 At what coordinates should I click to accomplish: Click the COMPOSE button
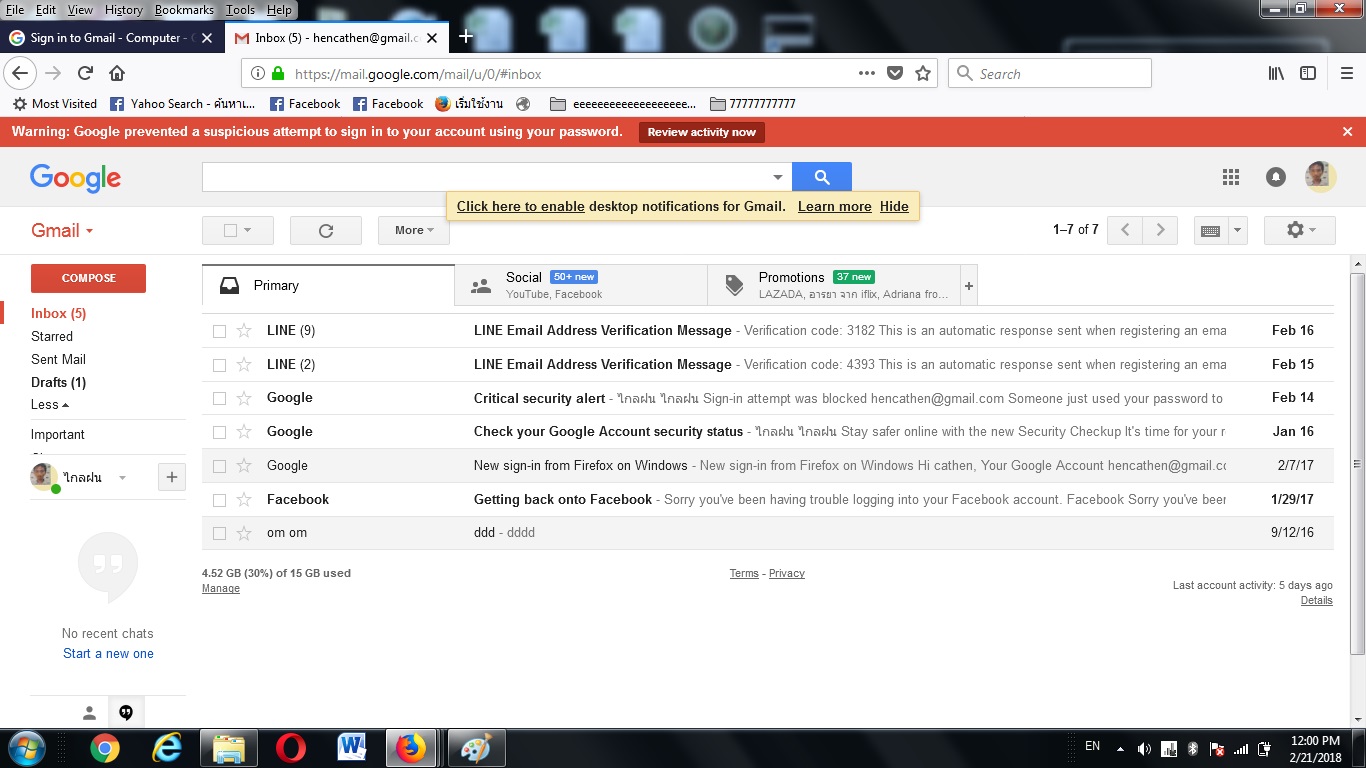coord(89,278)
